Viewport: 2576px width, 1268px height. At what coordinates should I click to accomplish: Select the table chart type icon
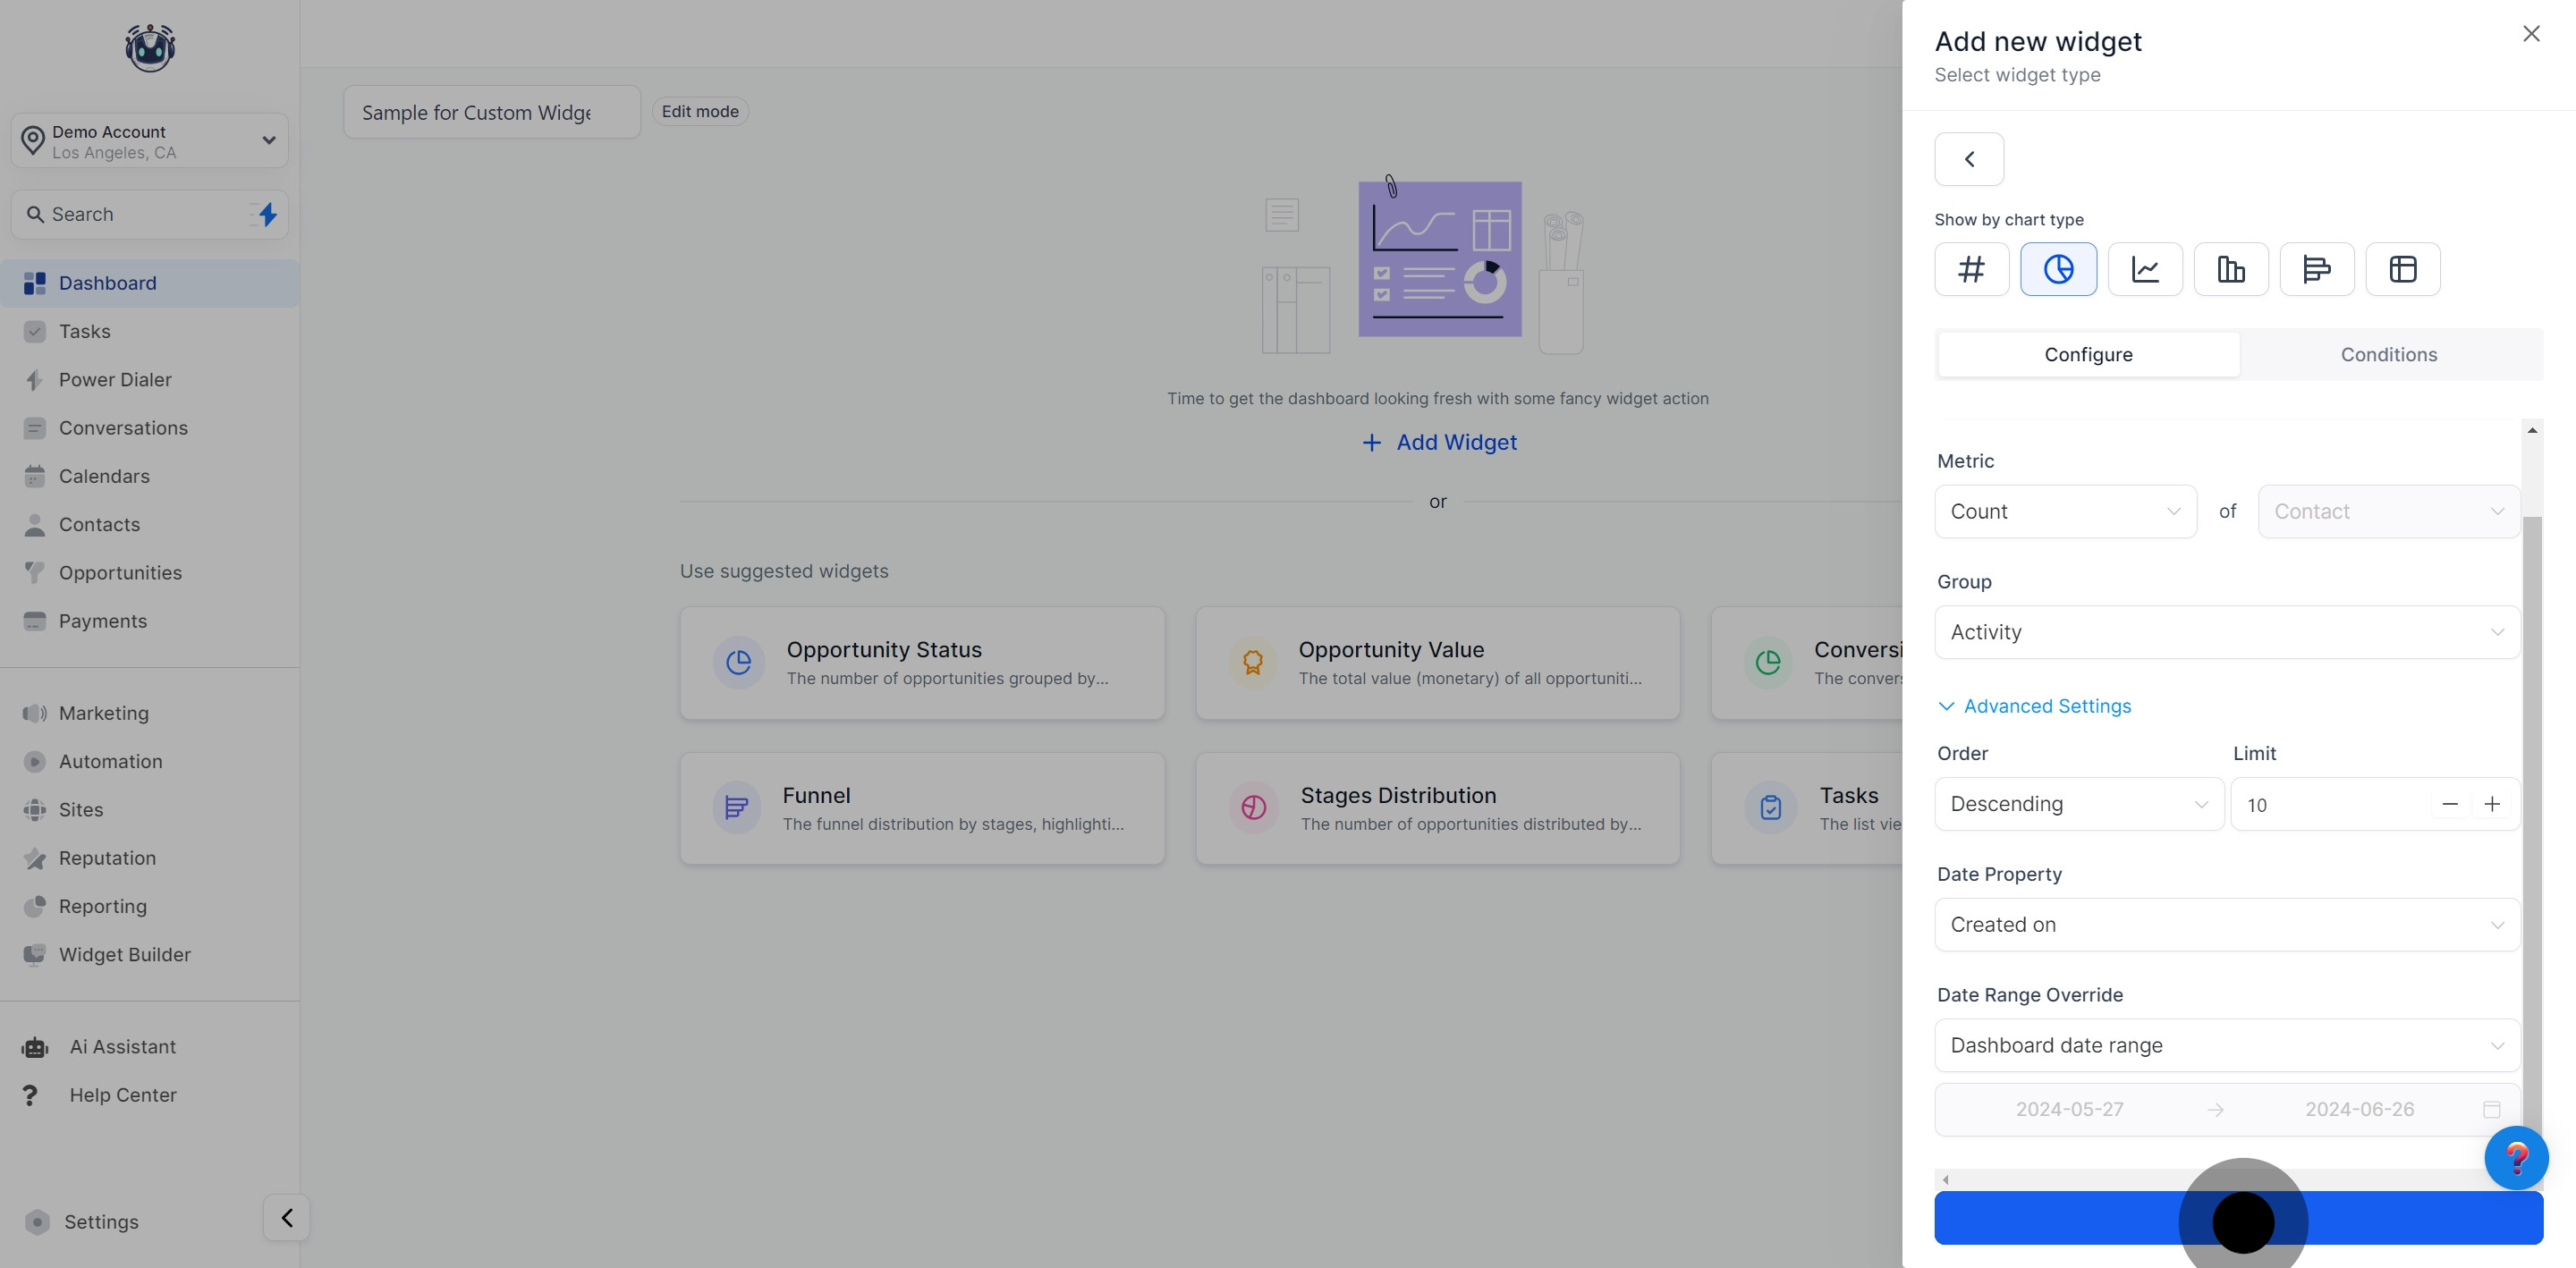pyautogui.click(x=2403, y=269)
